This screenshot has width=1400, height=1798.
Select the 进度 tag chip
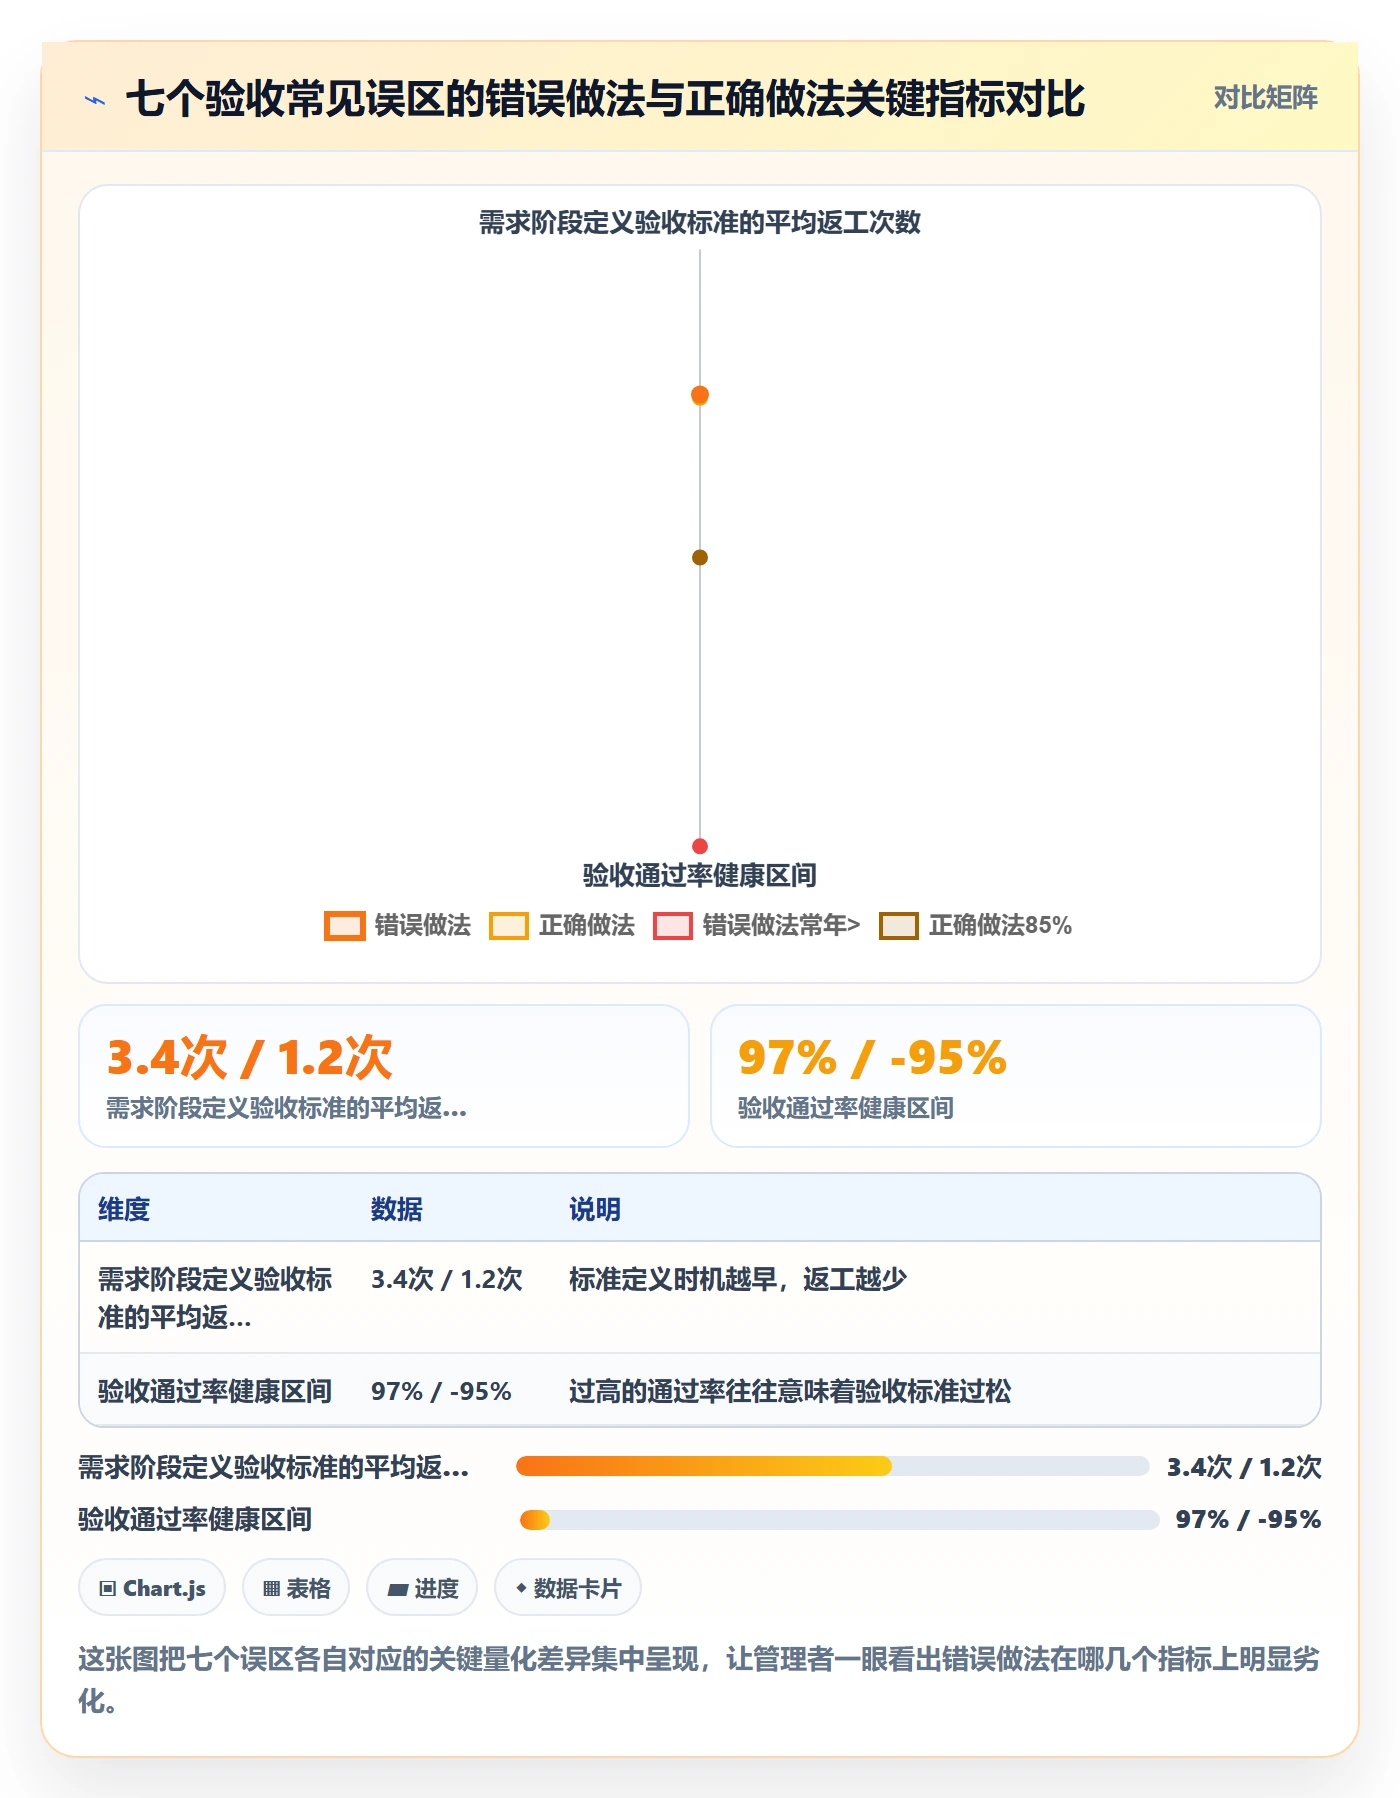422,1588
